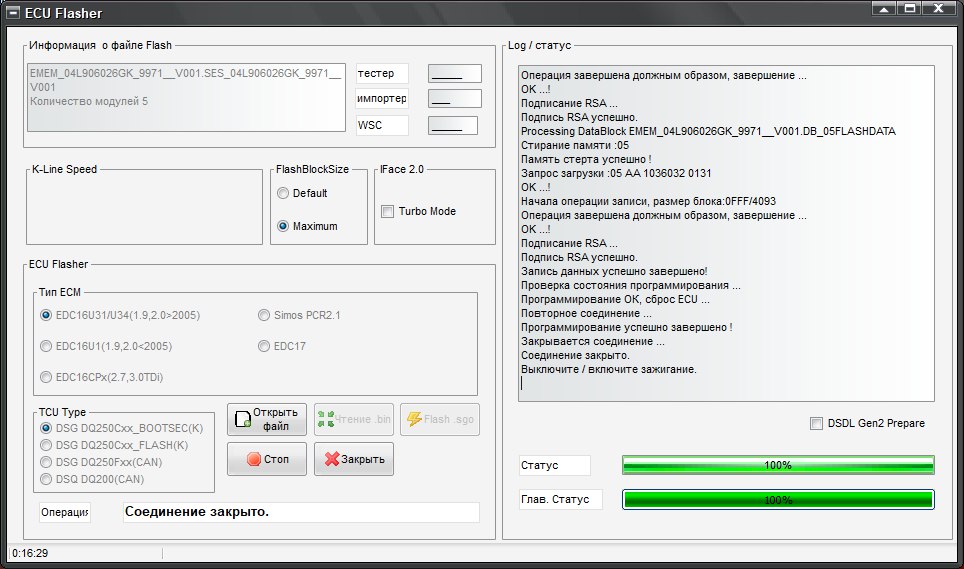964x569 pixels.
Task: Select Maximum flash block size
Action: point(283,226)
